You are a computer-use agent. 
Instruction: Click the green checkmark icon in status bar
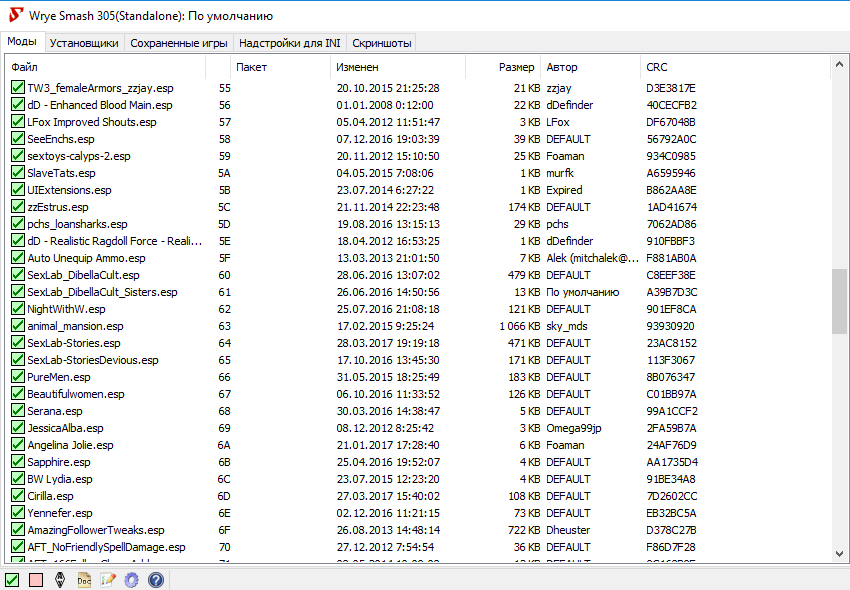12,579
